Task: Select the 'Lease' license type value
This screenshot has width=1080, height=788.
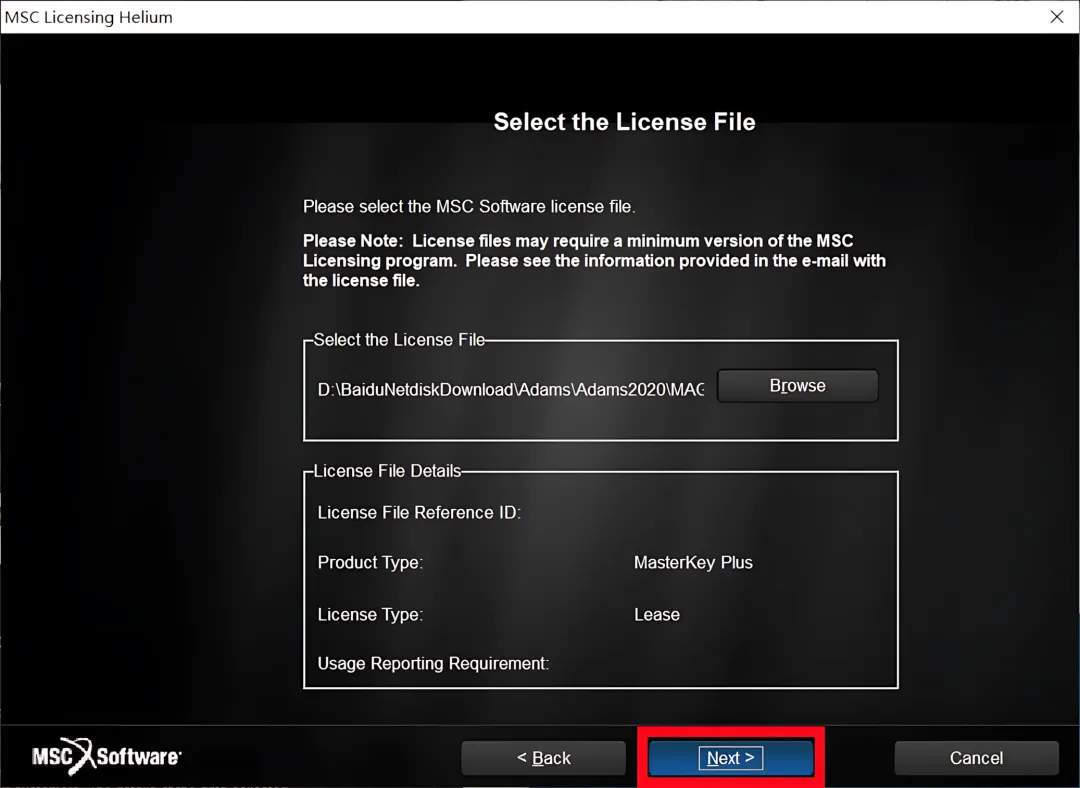Action: tap(656, 614)
